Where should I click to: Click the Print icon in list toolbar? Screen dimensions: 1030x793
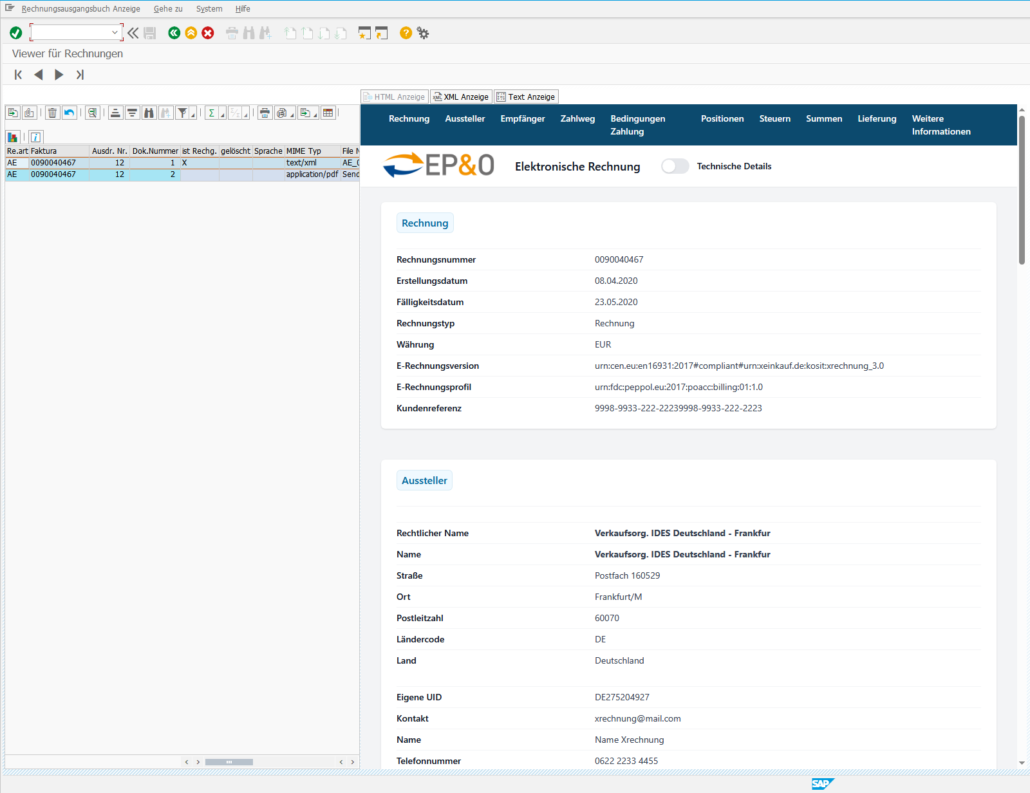(x=265, y=113)
